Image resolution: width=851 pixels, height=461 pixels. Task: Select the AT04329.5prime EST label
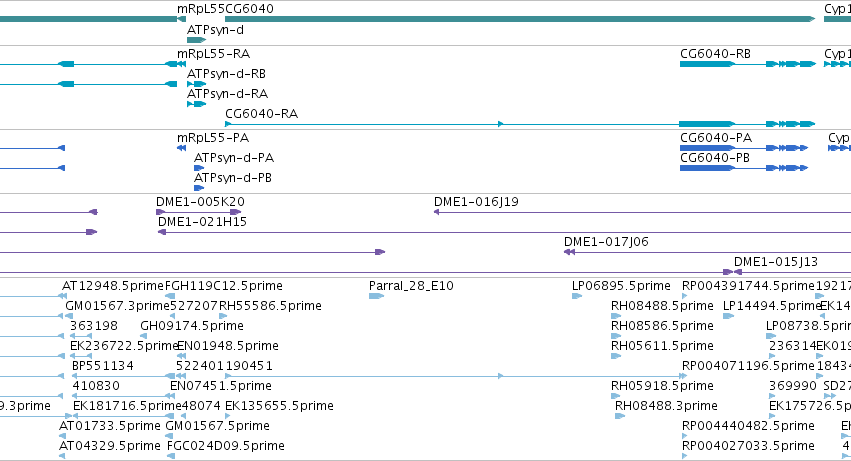click(110, 447)
